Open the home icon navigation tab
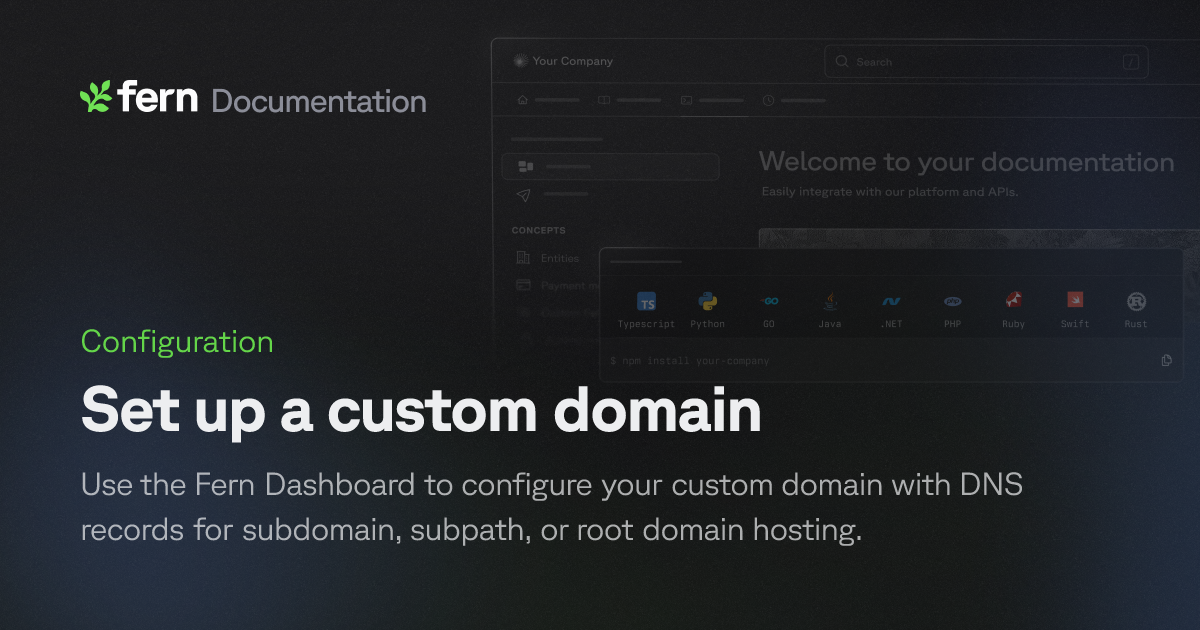 click(522, 100)
